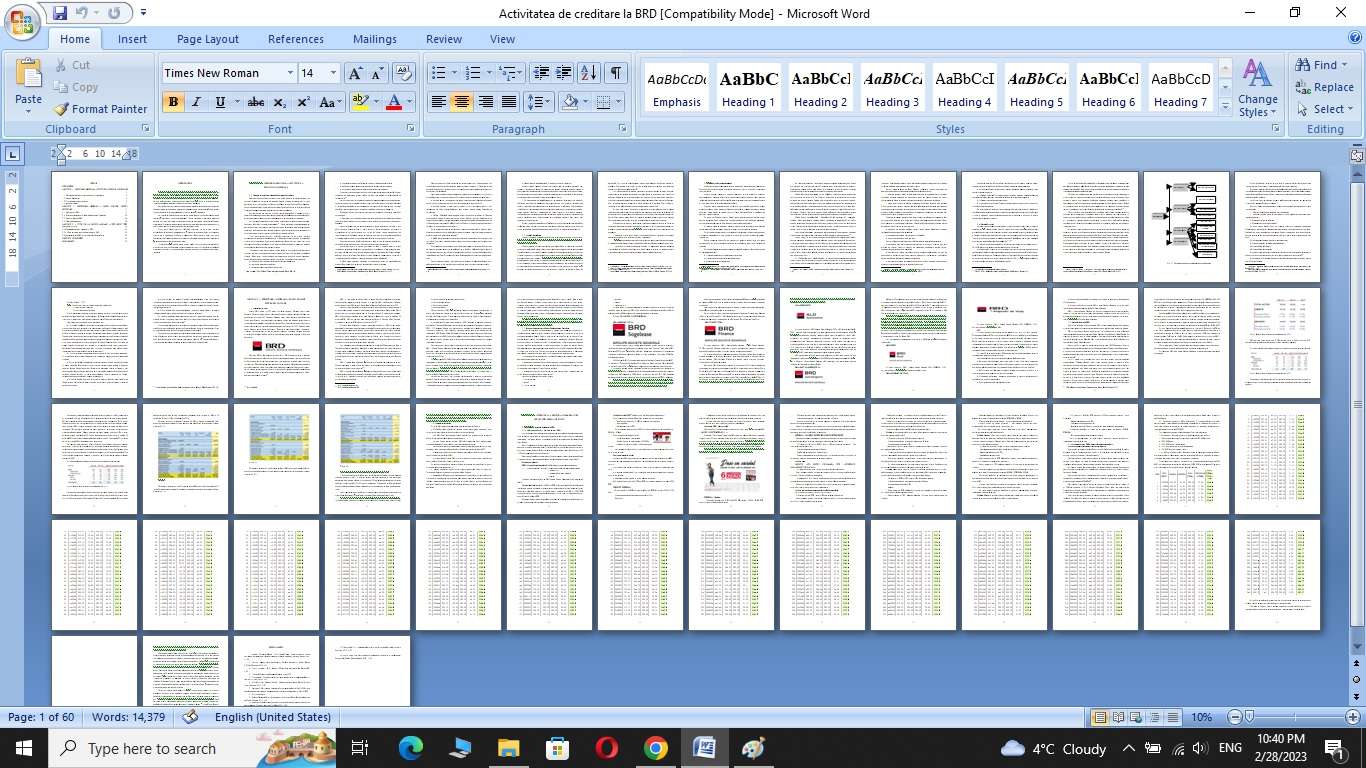Open the font size dropdown
1366x768 pixels.
333,73
